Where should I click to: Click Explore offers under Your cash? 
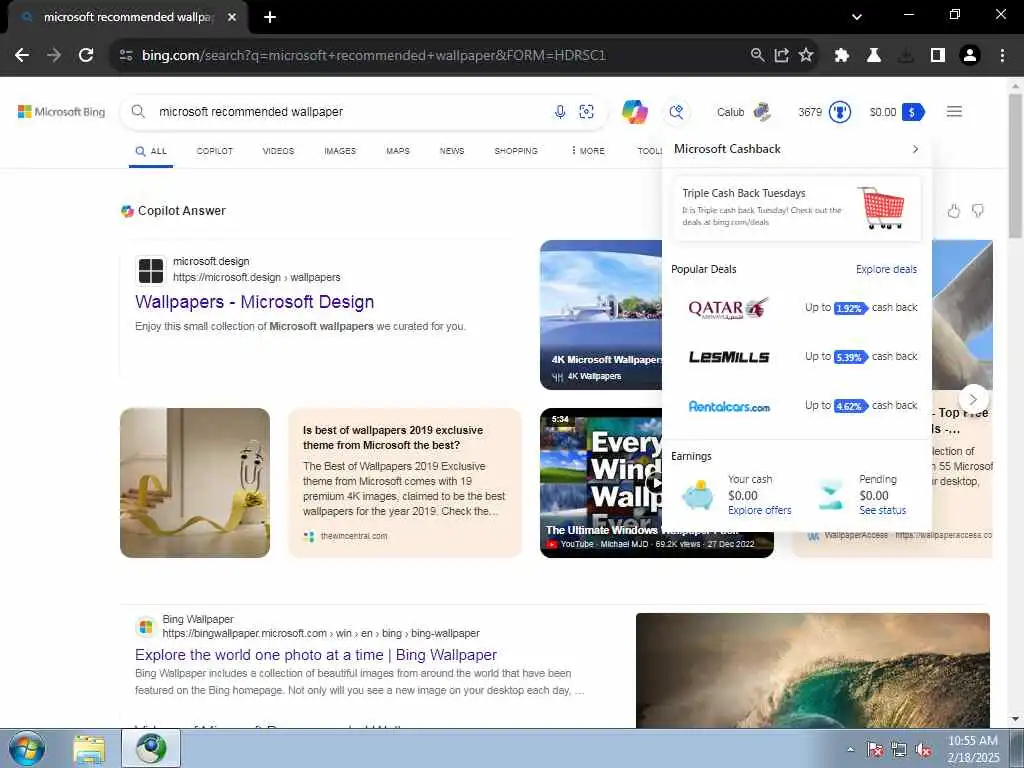(x=760, y=510)
